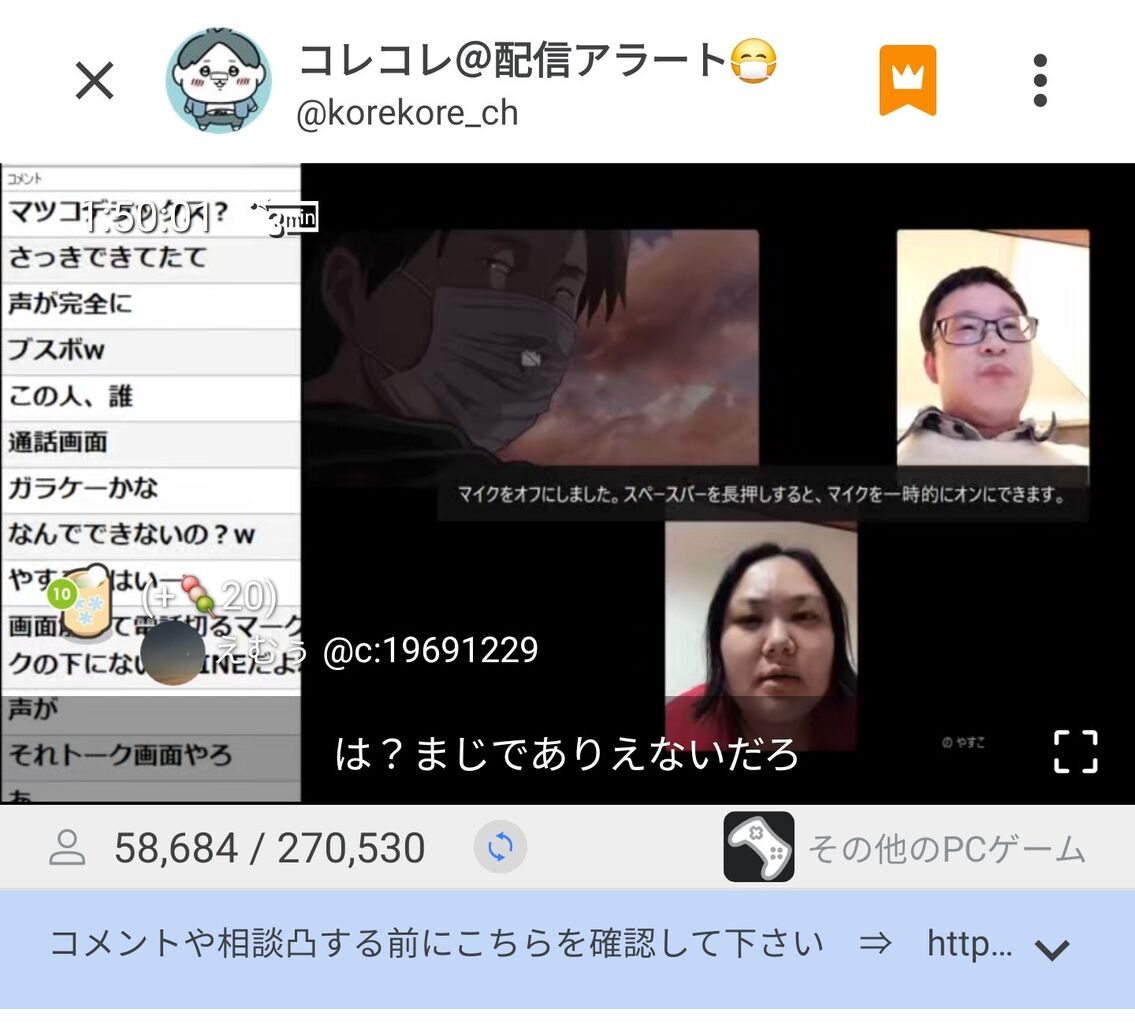This screenshot has height=1024, width=1135.
Task: Open the three-dot more options menu
Action: click(1040, 80)
